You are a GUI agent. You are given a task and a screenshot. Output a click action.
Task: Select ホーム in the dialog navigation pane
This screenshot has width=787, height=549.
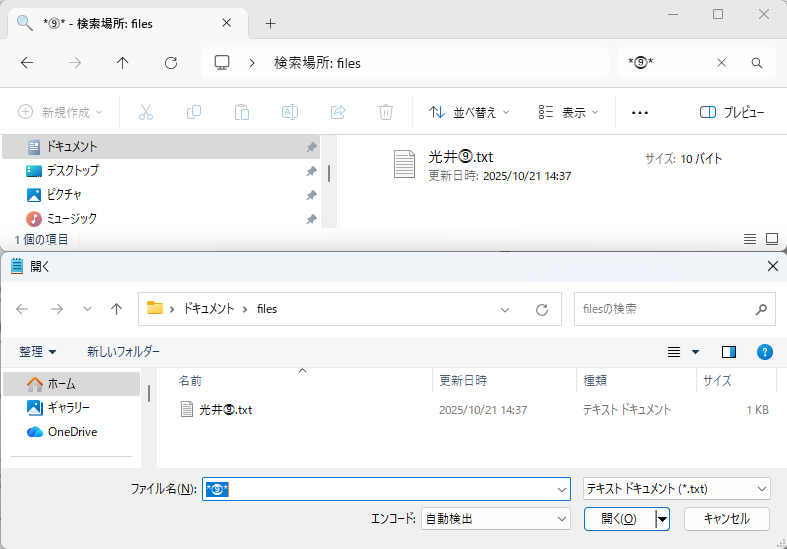click(71, 384)
